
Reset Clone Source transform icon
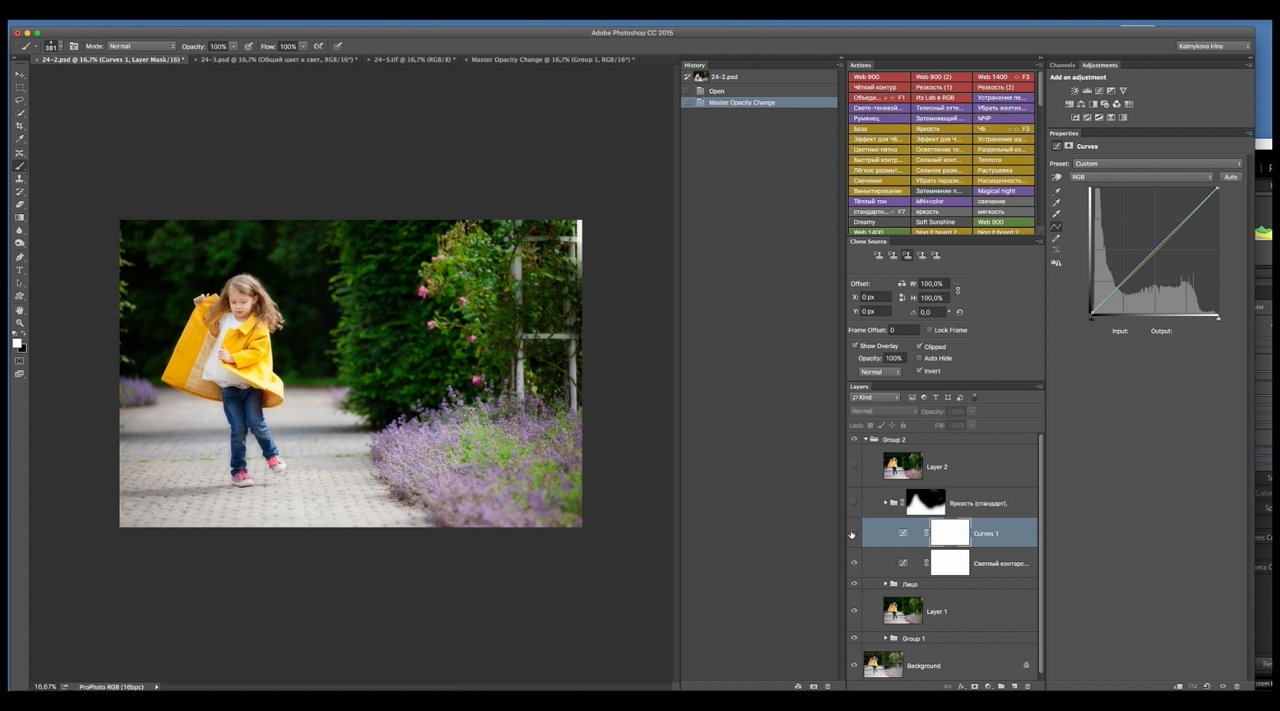pyautogui.click(x=960, y=312)
